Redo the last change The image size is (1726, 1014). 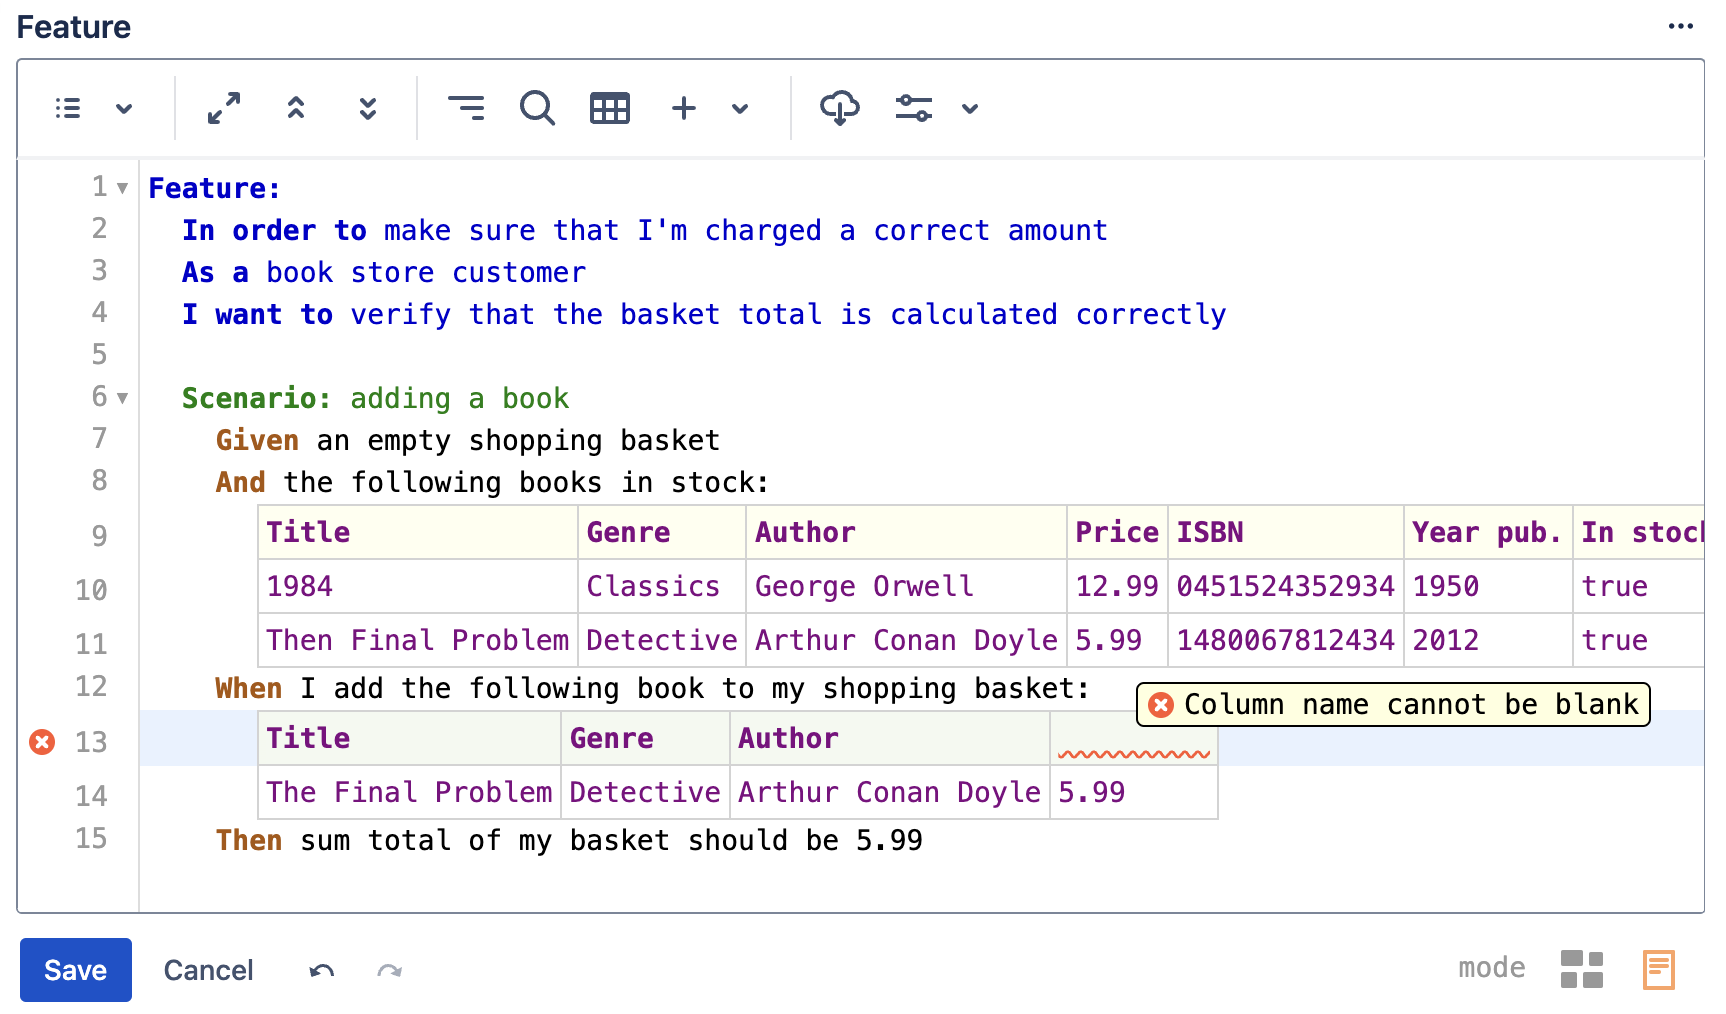pos(390,970)
